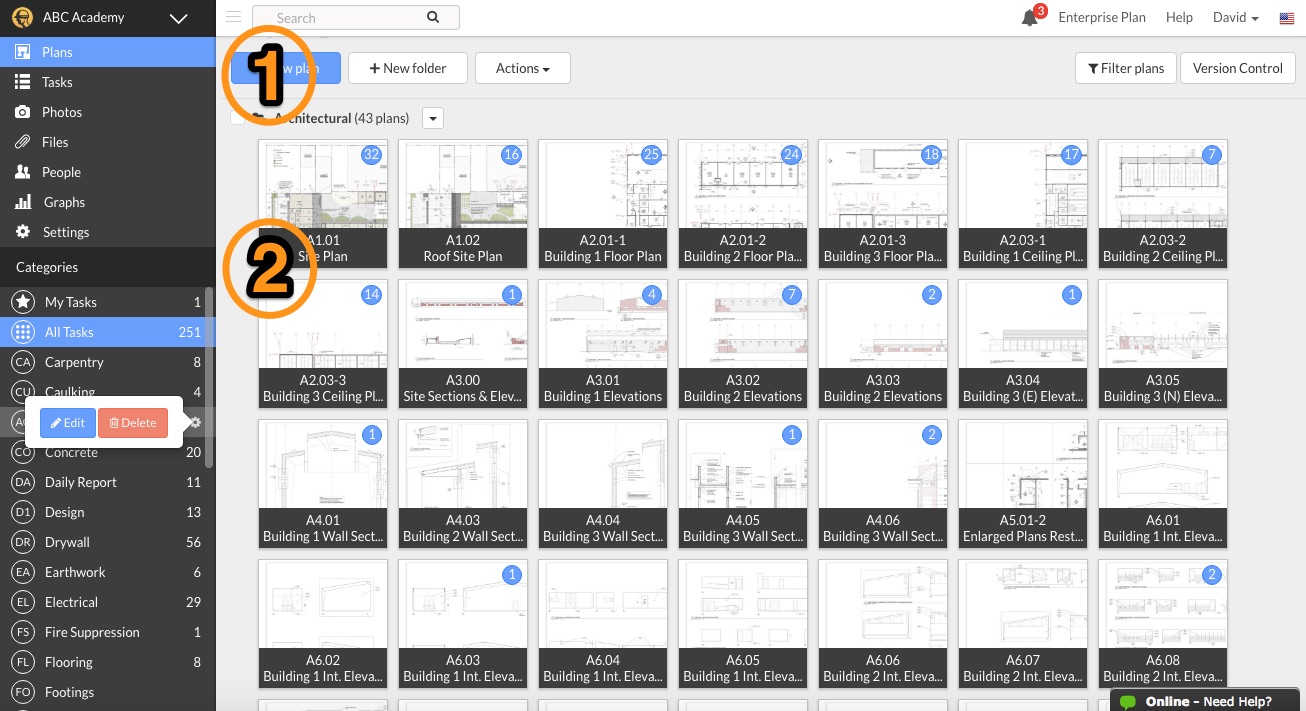Open the A4.01 Building 1 Wall Section thumbnail
1306x711 pixels.
(323, 484)
